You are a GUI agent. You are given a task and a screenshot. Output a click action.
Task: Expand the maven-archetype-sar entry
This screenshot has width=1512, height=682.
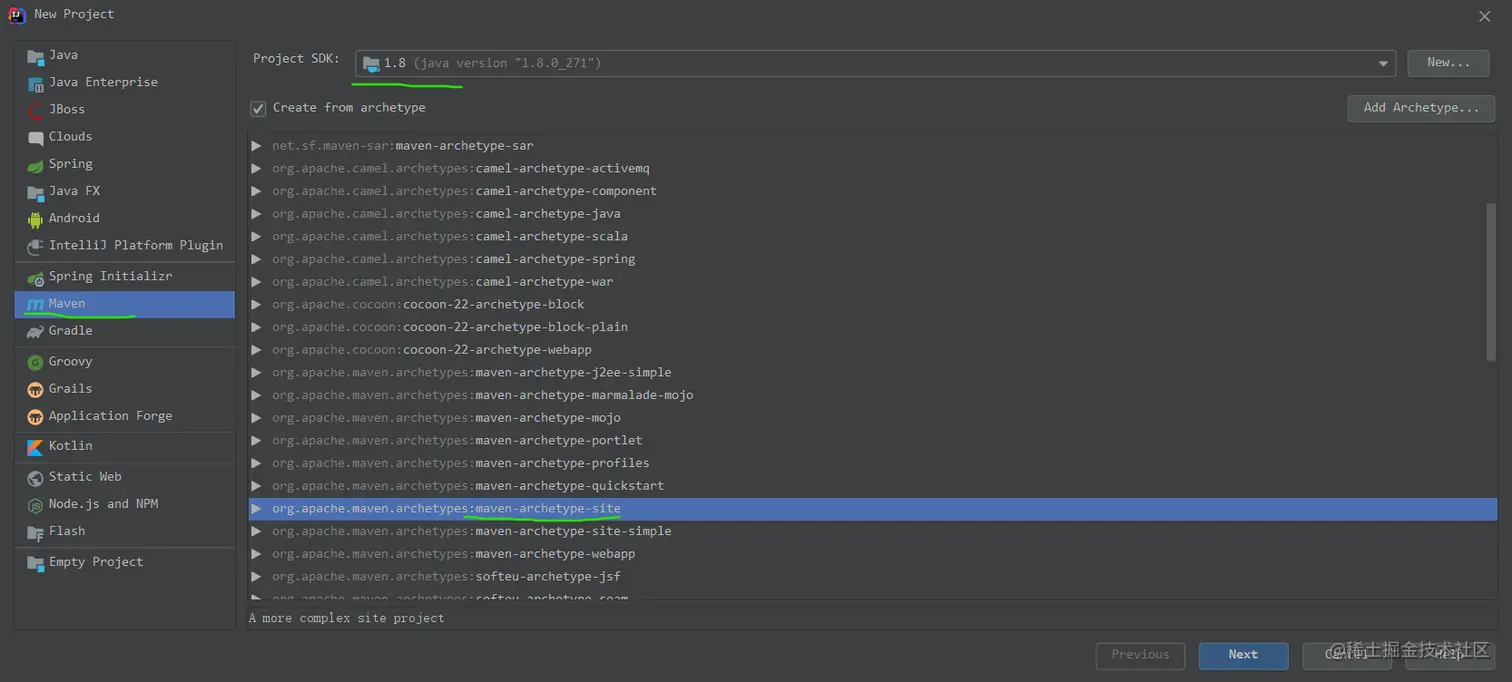257,146
